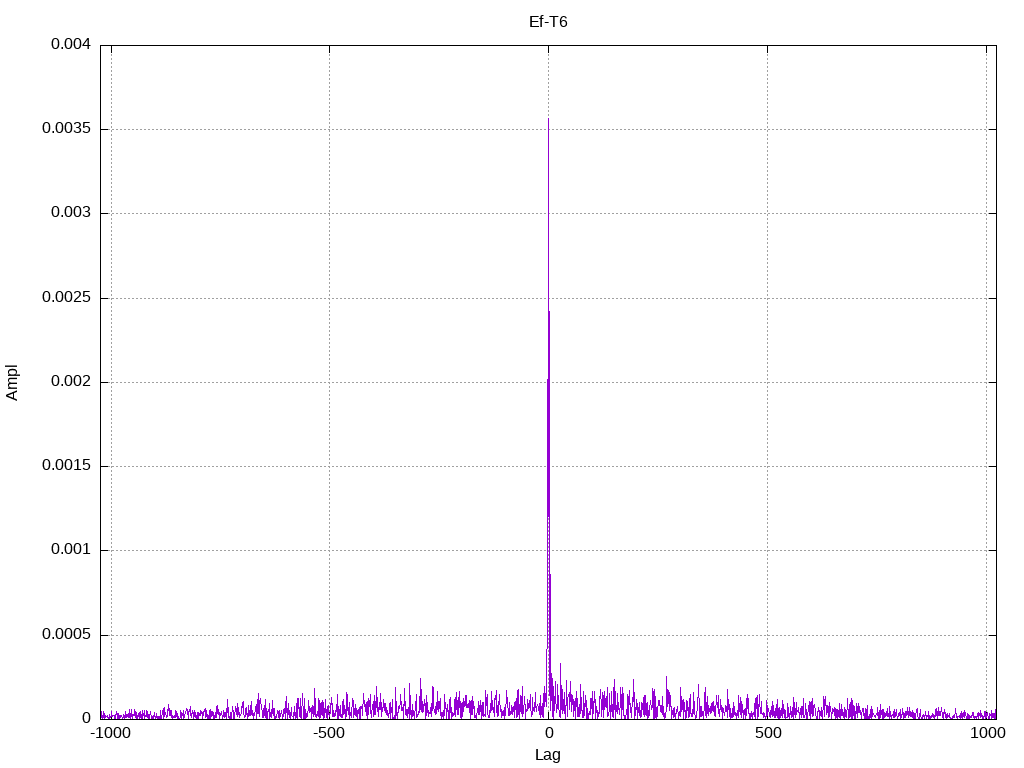The image size is (1024, 768).
Task: Click the y-axis tick label 0.002
Action: 71,381
